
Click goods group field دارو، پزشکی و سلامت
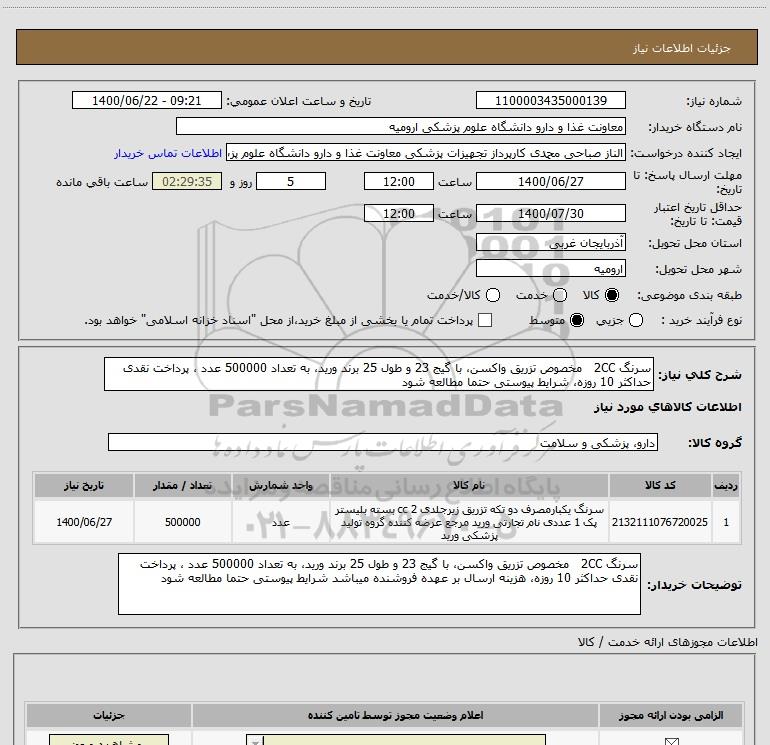383,442
